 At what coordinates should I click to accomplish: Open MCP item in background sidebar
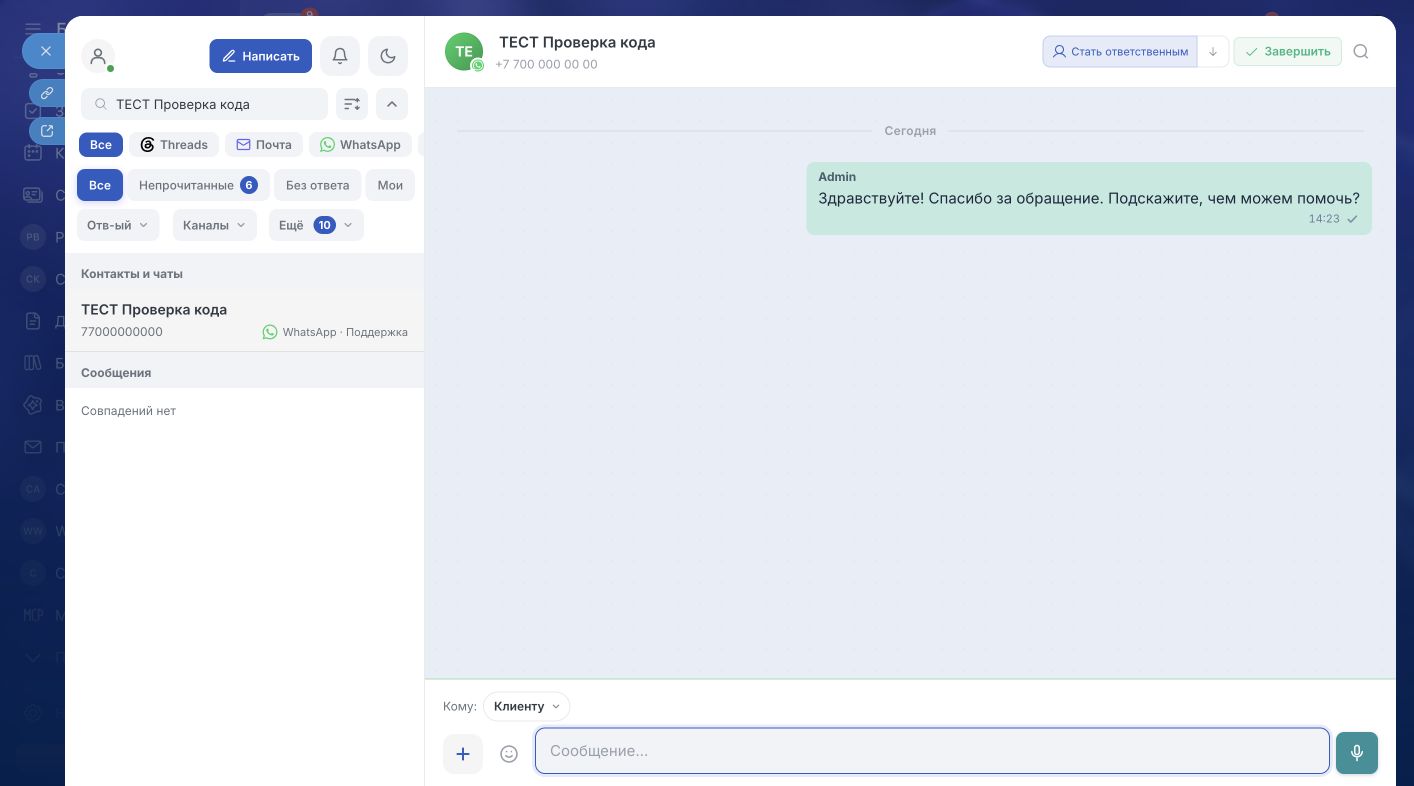(33, 615)
